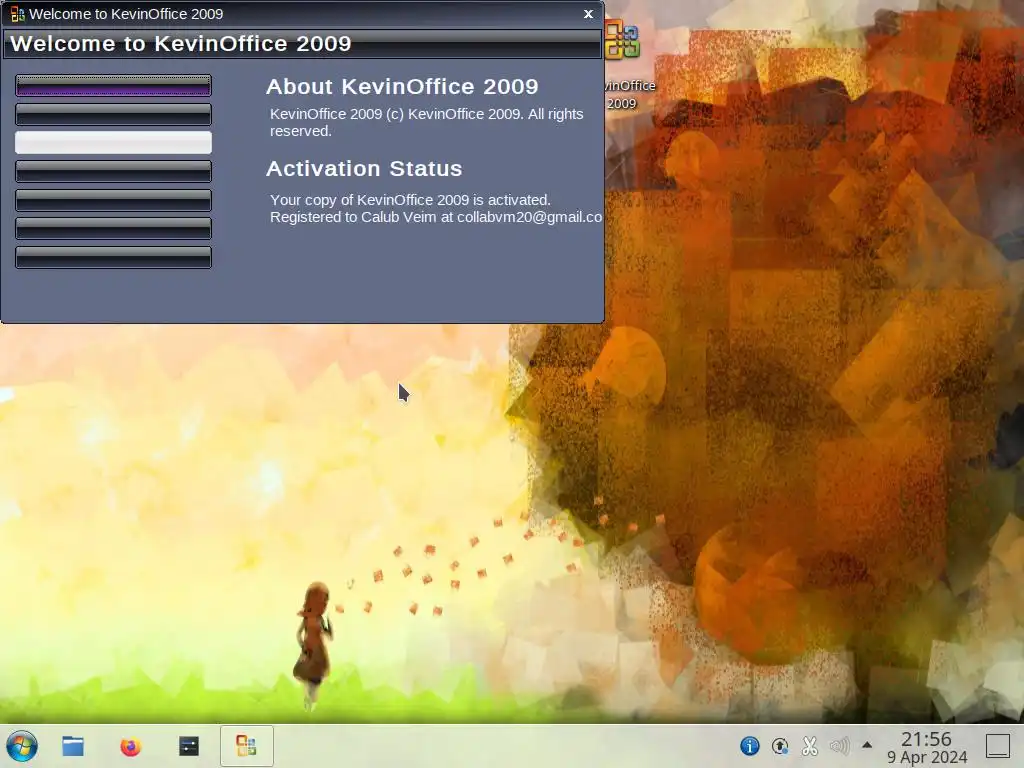
Task: Click the Activation Status heading
Action: coord(364,168)
